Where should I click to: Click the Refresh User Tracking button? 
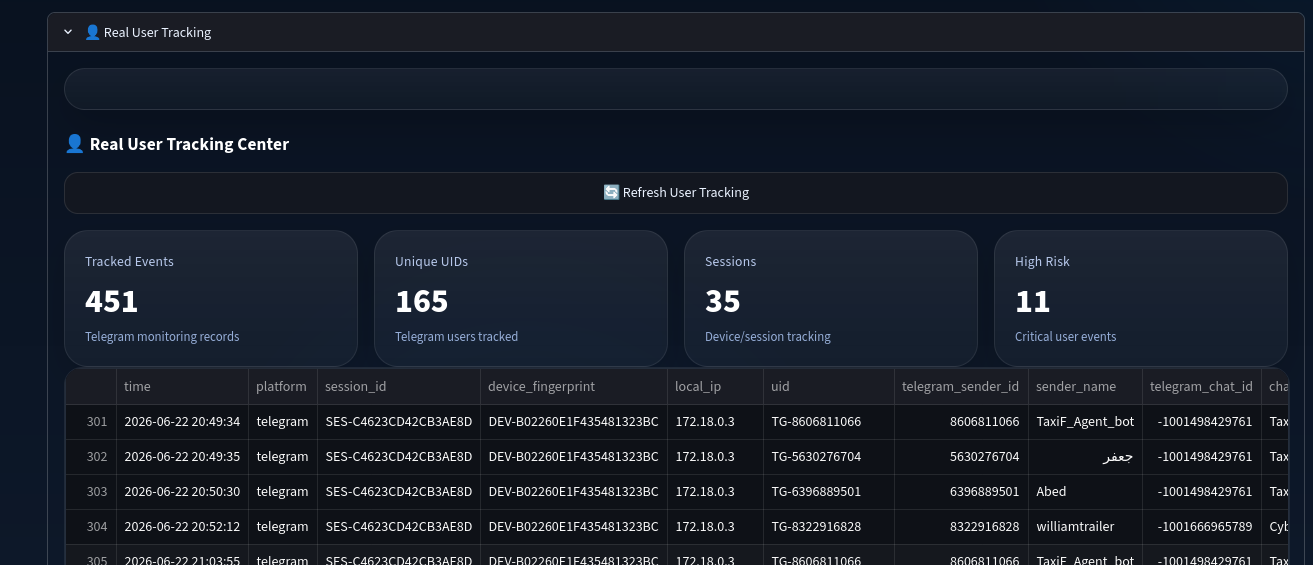click(675, 193)
